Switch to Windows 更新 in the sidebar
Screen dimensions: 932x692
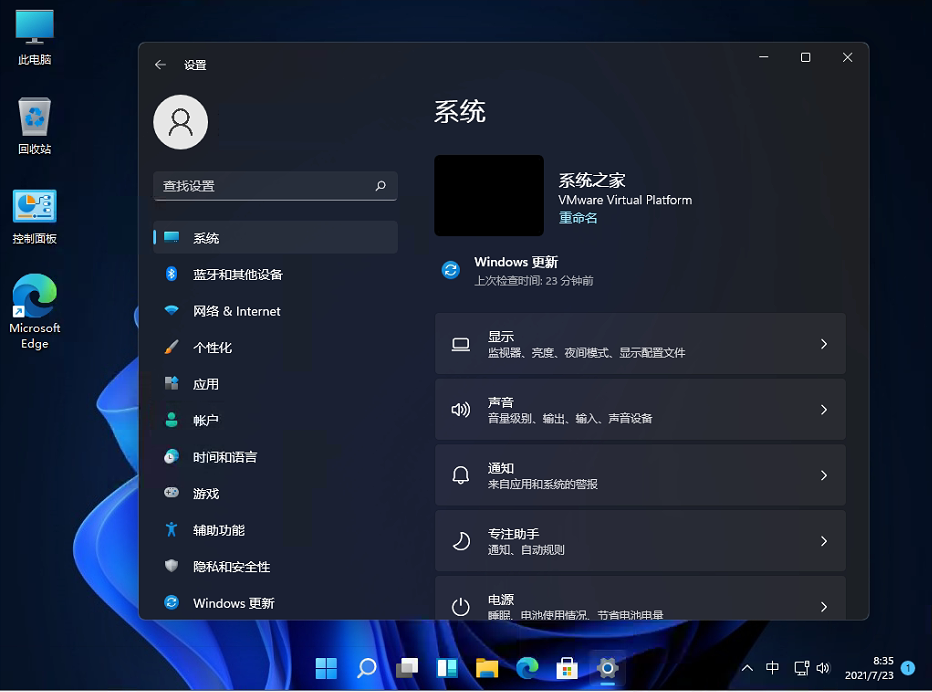tap(234, 603)
